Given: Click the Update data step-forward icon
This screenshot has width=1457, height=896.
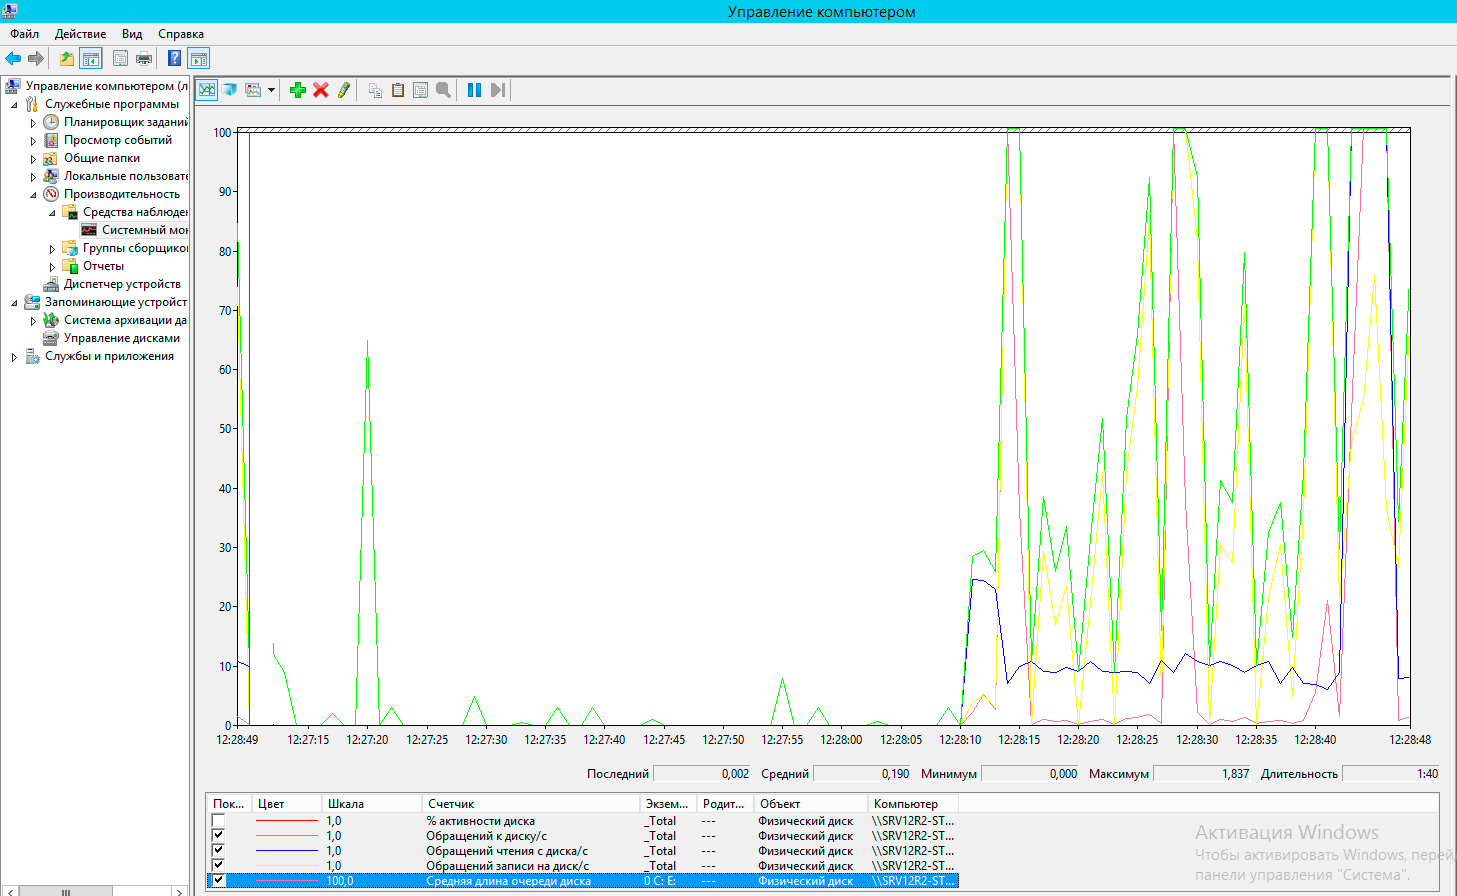Looking at the screenshot, I should click(x=497, y=90).
